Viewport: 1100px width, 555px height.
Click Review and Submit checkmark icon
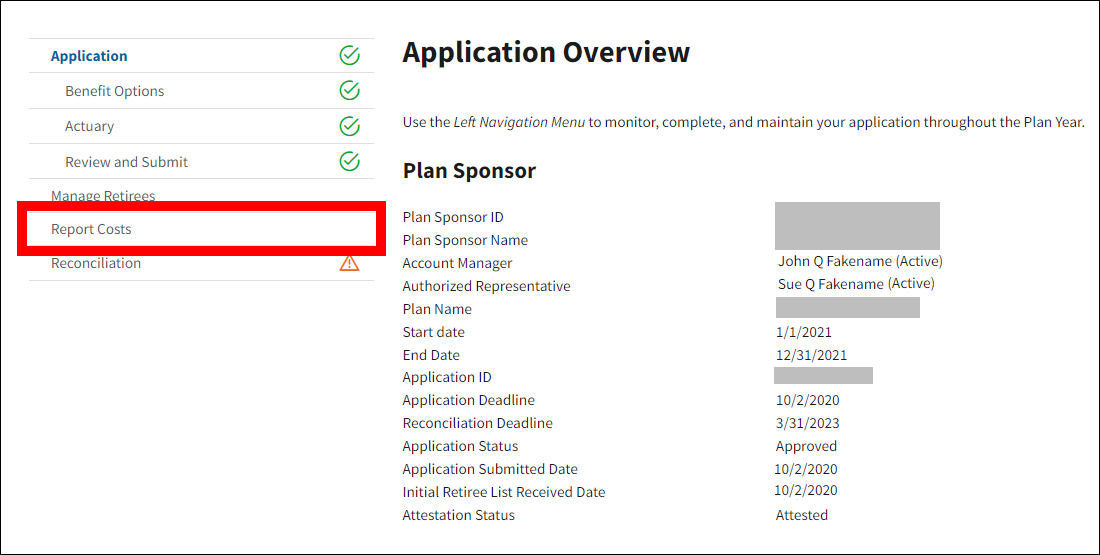pos(349,161)
